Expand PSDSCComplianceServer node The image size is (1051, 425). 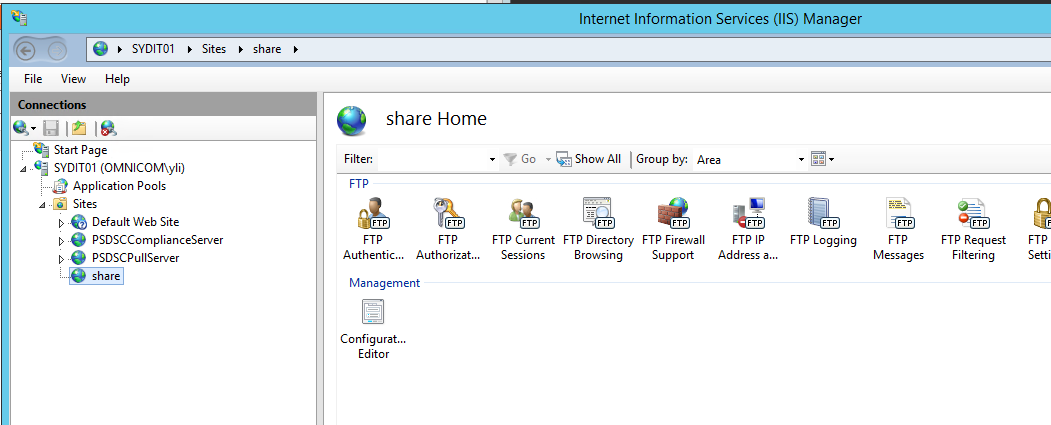click(x=62, y=241)
